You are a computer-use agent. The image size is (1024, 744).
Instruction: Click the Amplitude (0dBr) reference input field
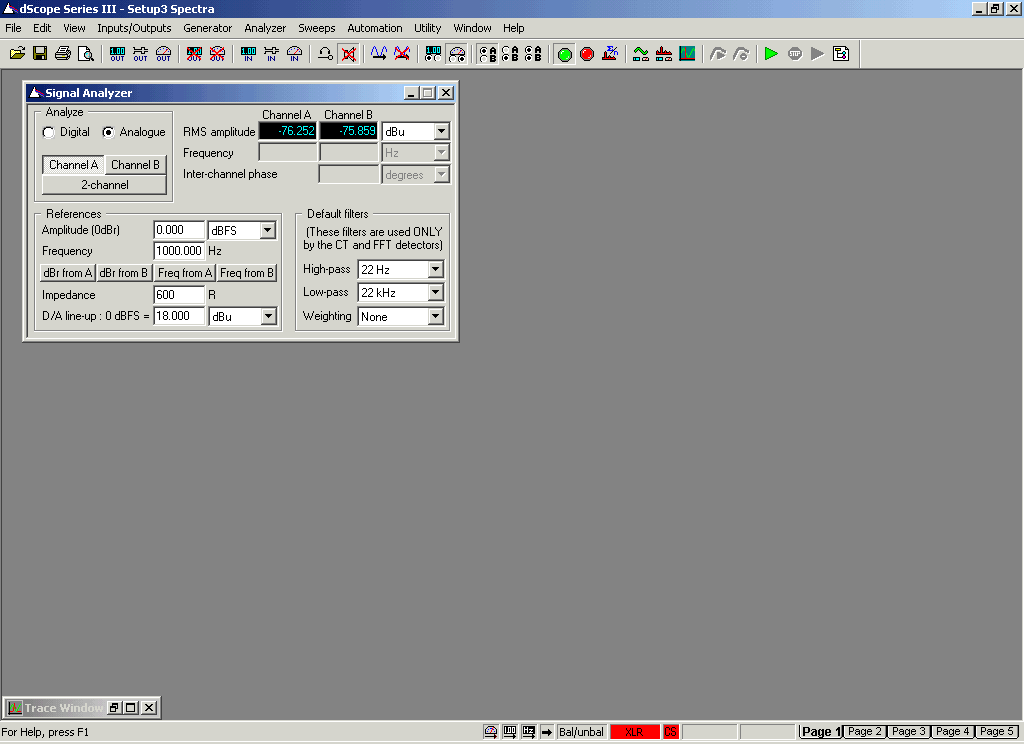179,230
